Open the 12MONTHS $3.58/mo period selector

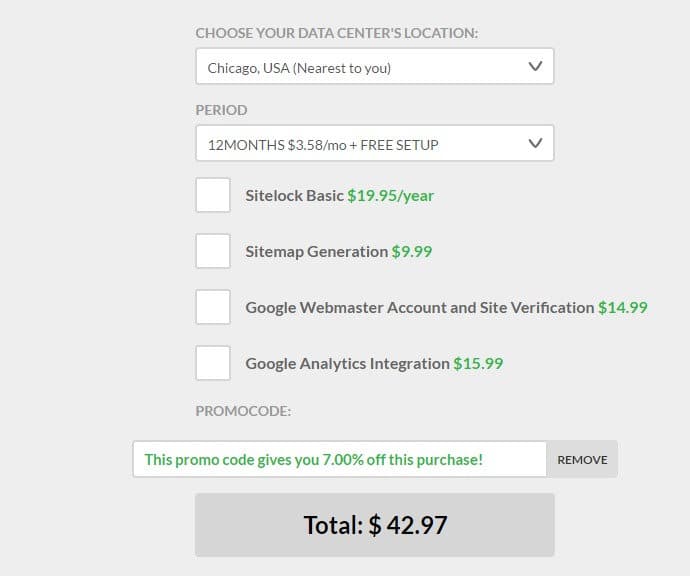click(374, 143)
